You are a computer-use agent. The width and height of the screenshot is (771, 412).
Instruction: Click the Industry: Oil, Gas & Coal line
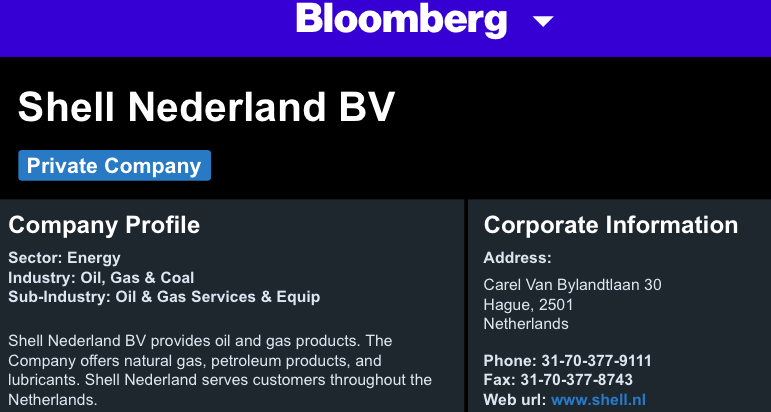(101, 277)
